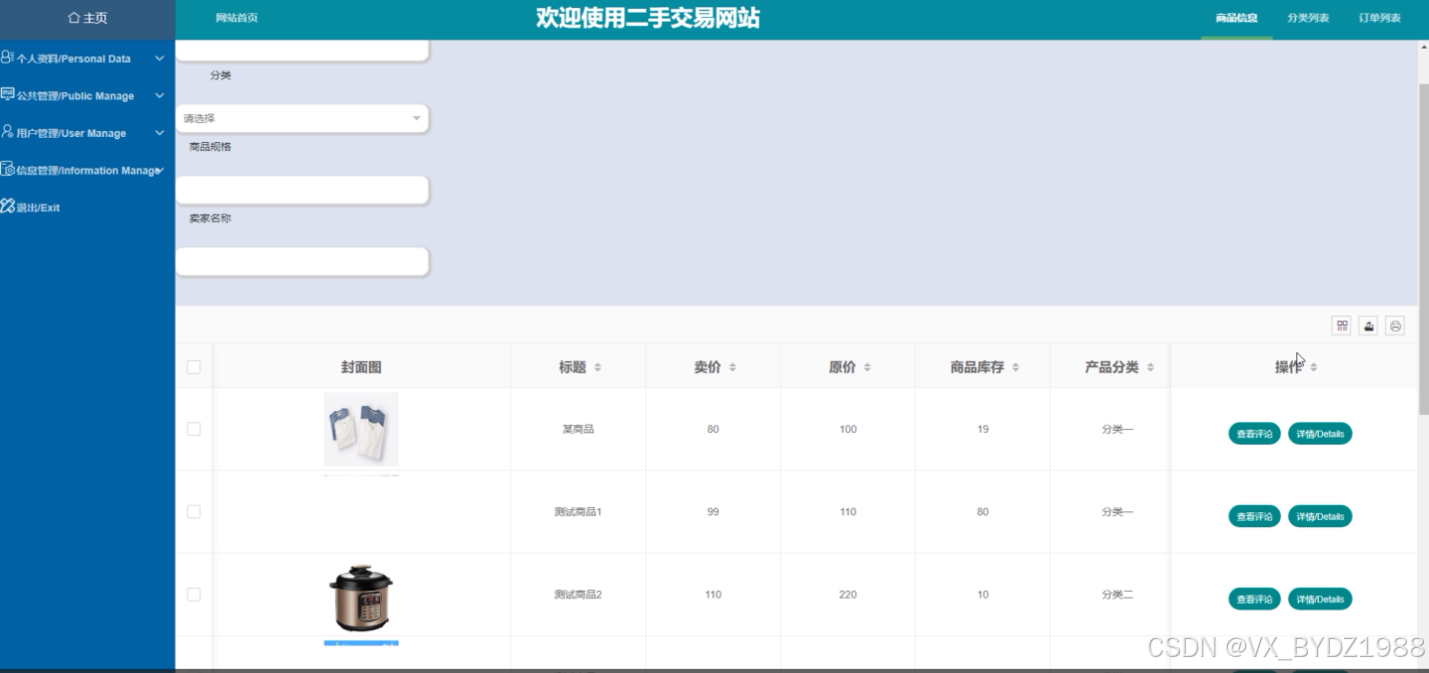
Task: Open 网站首页 in top bar
Action: [x=237, y=18]
